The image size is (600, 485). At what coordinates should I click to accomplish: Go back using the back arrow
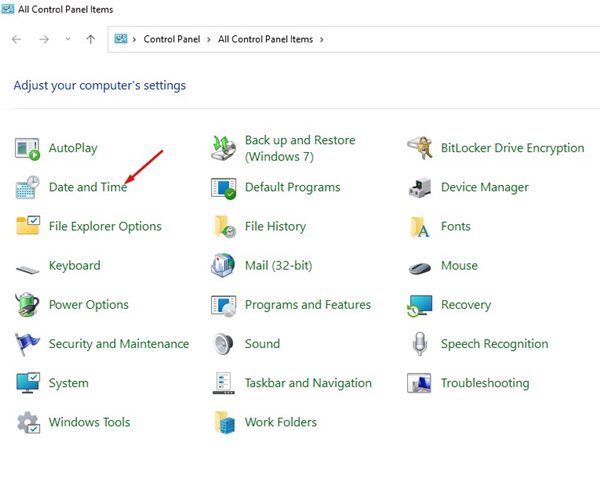pos(16,39)
